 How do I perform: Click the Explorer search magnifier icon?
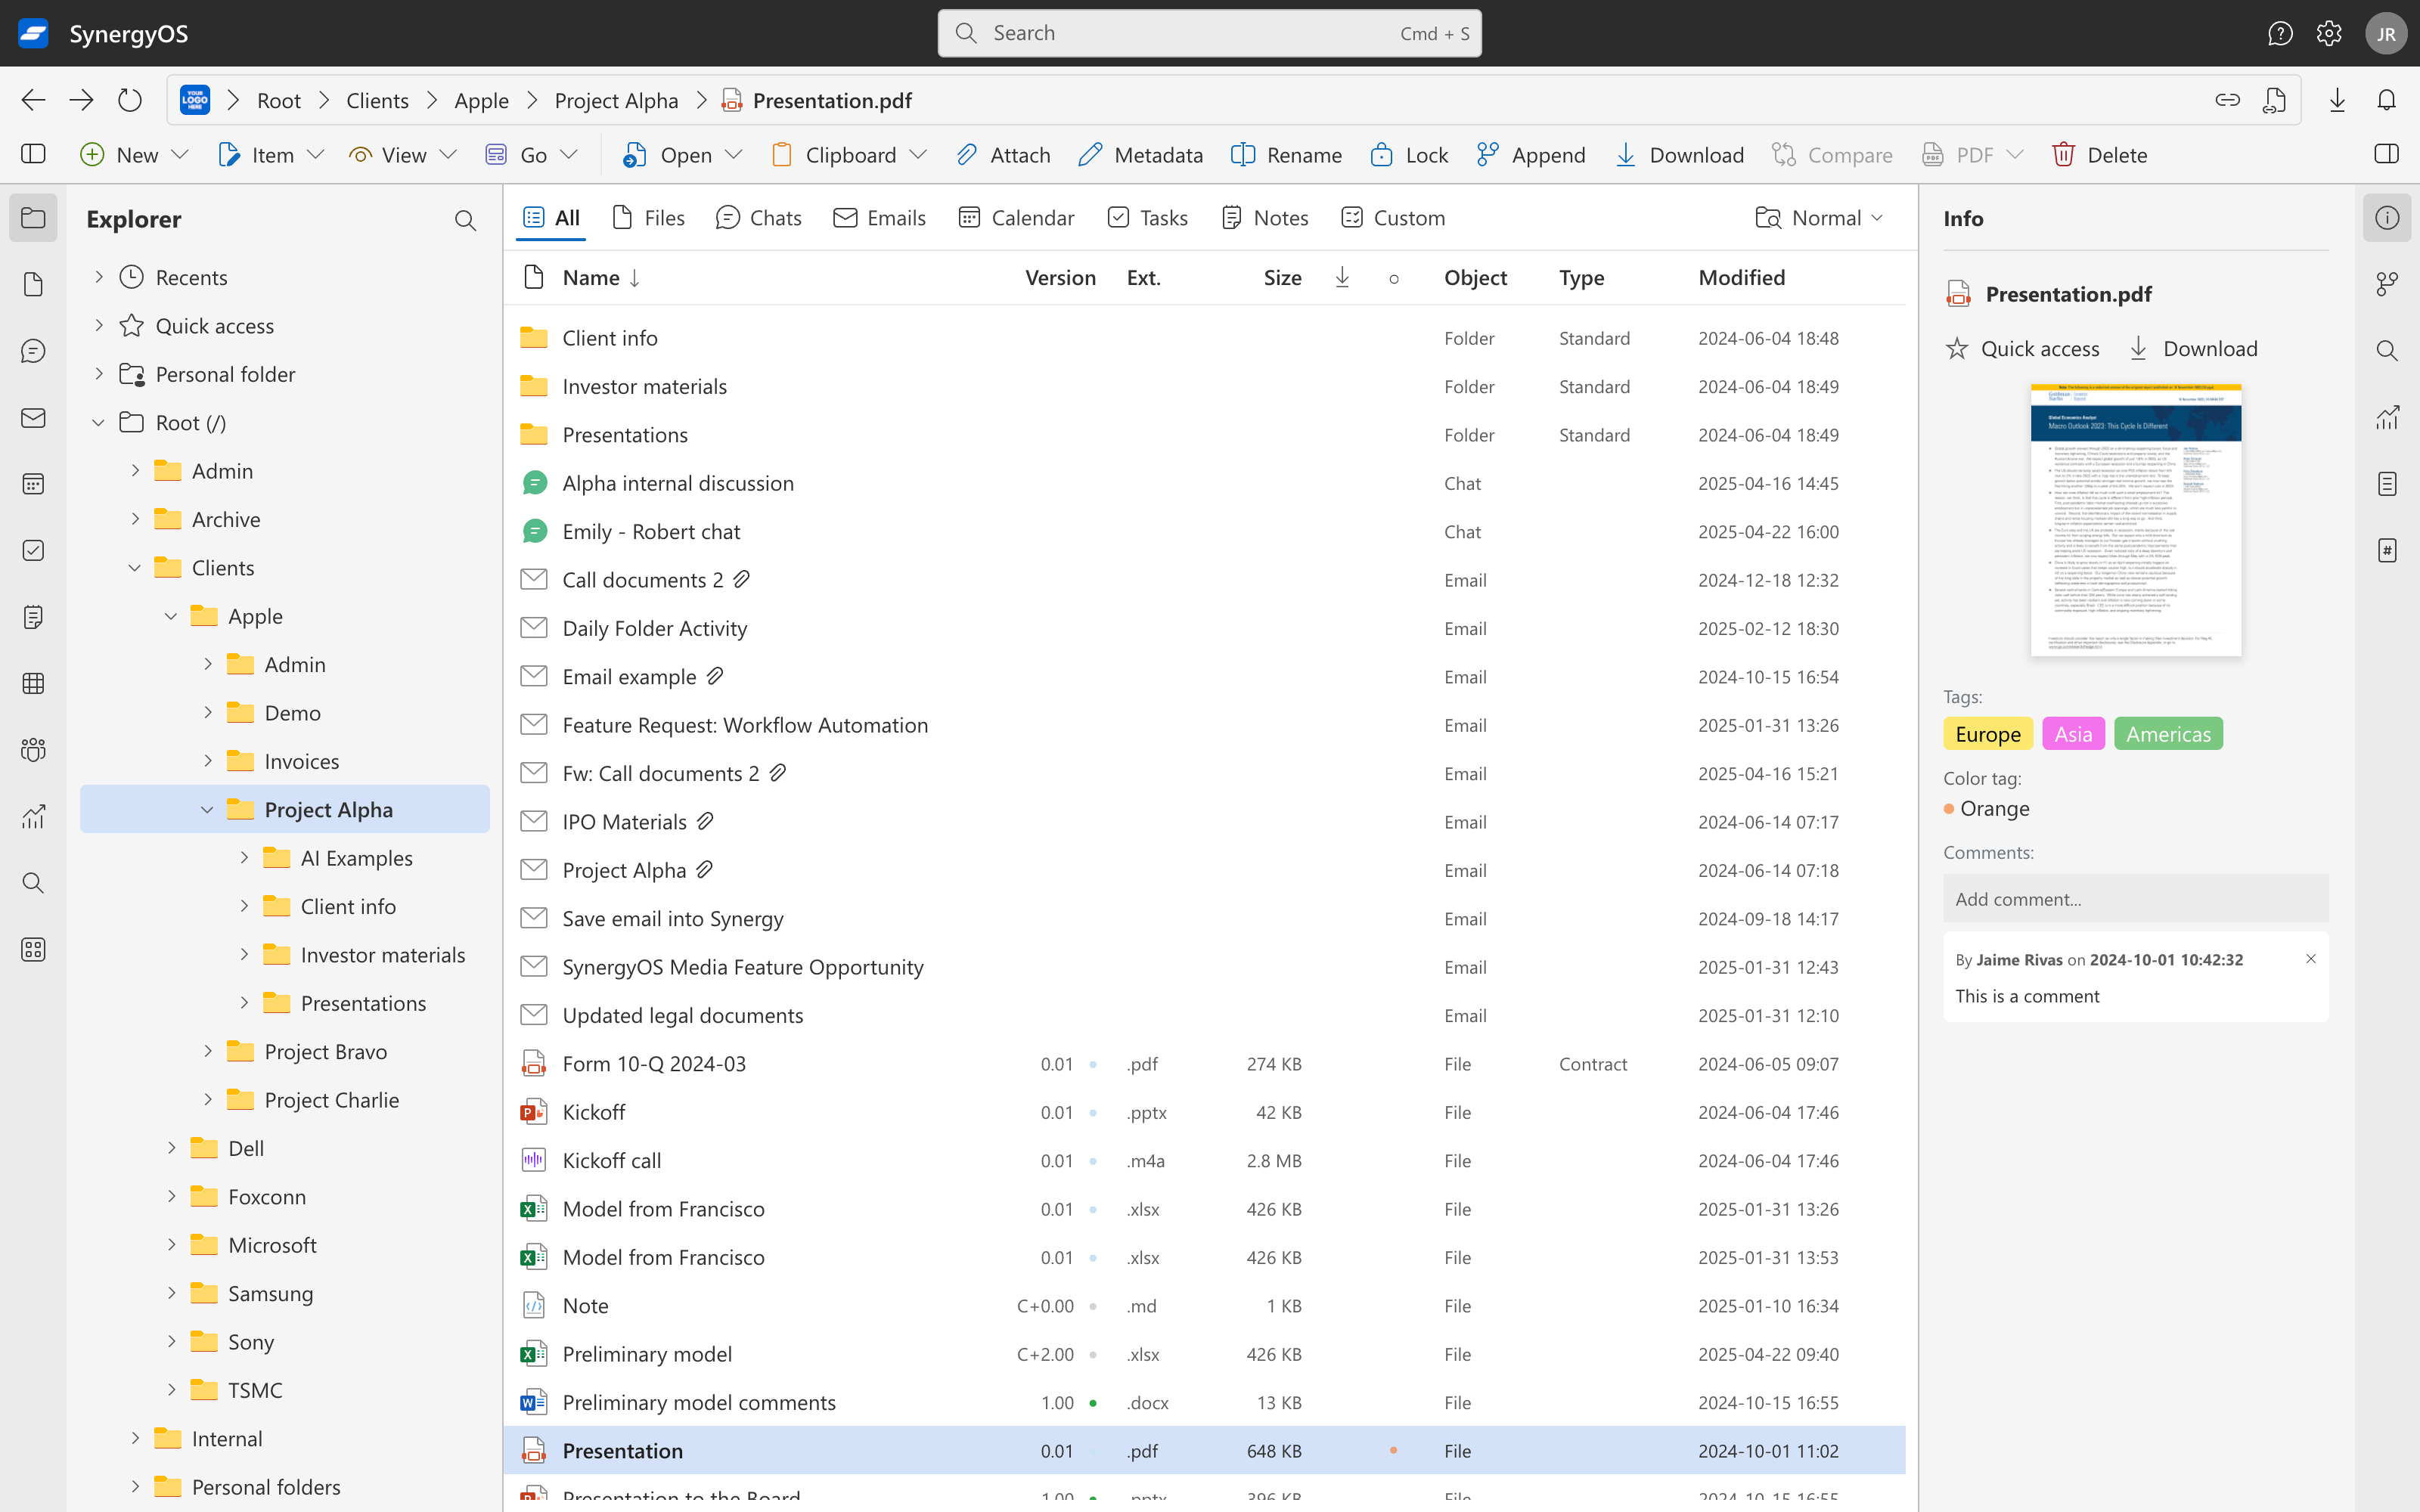tap(465, 220)
